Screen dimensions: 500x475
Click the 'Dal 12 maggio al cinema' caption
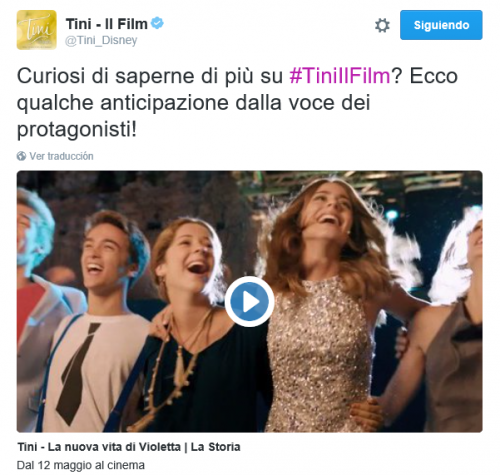[x=81, y=465]
